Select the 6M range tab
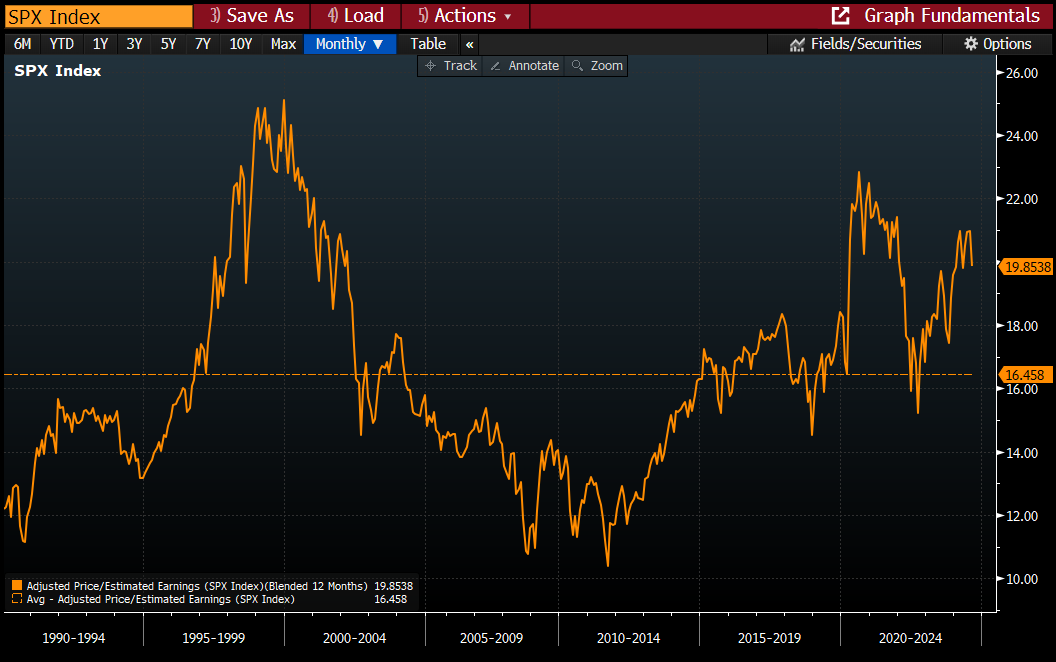The image size is (1056, 662). click(22, 44)
